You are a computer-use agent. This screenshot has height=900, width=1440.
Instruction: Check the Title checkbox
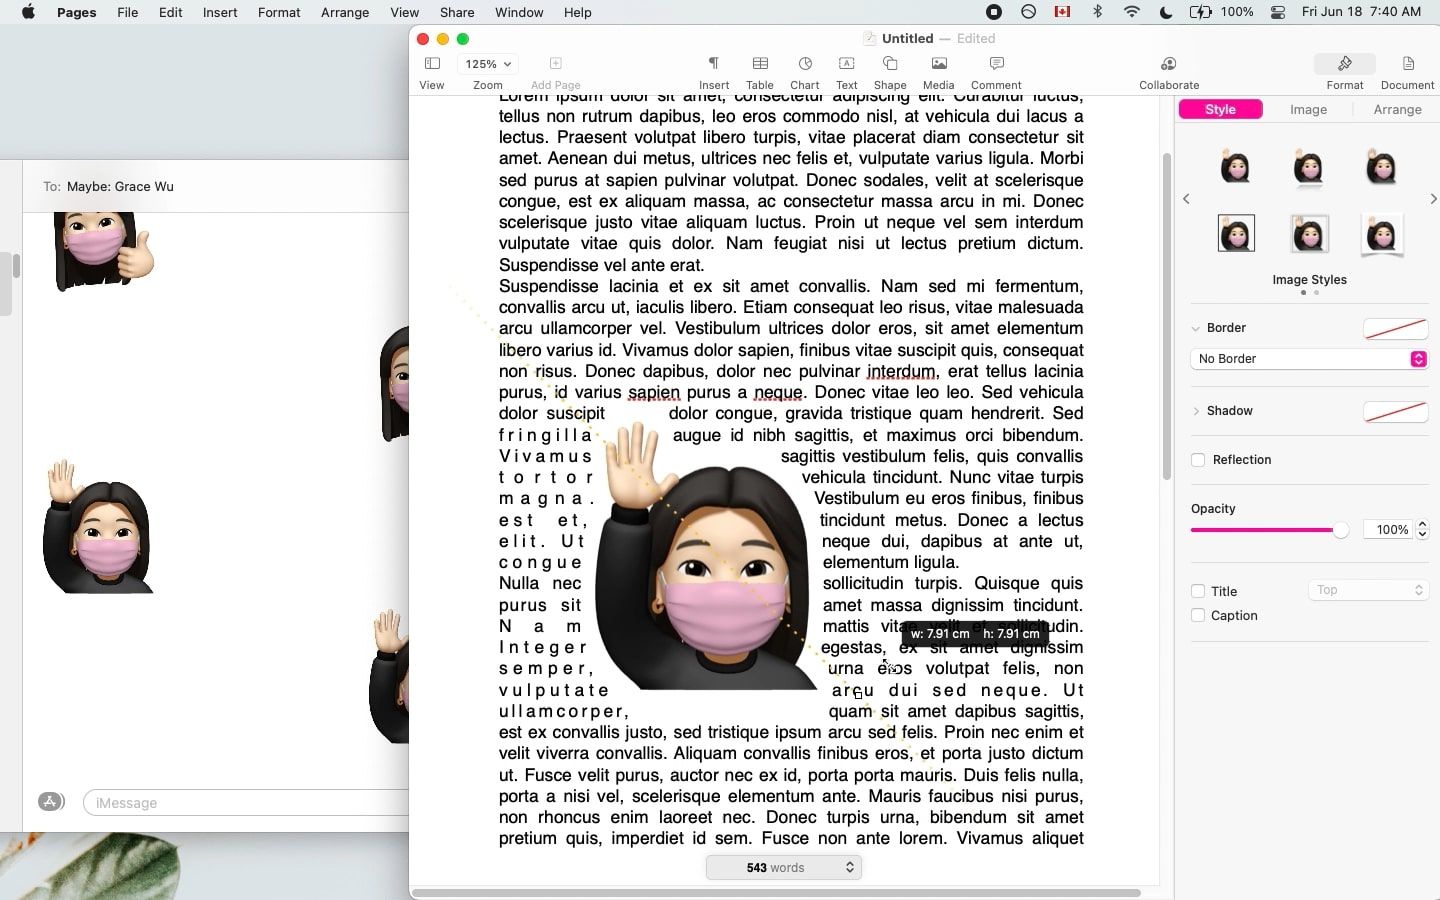[1197, 591]
